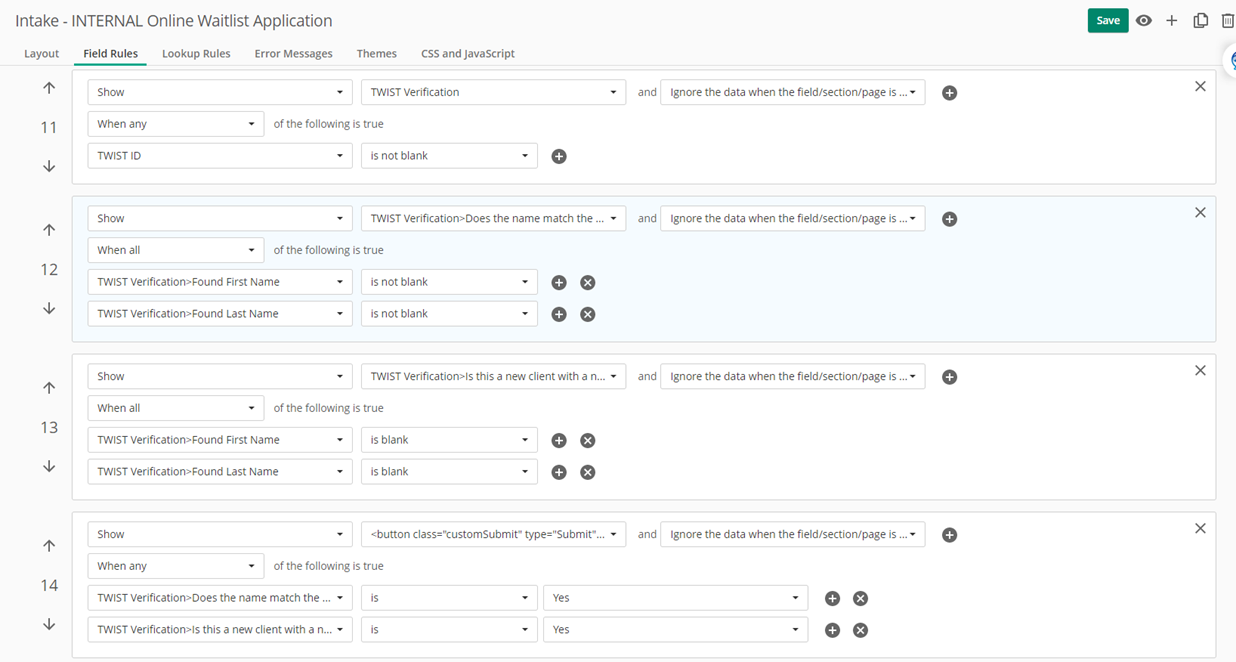Move rule 12 up
The height and width of the screenshot is (662, 1236).
click(49, 230)
